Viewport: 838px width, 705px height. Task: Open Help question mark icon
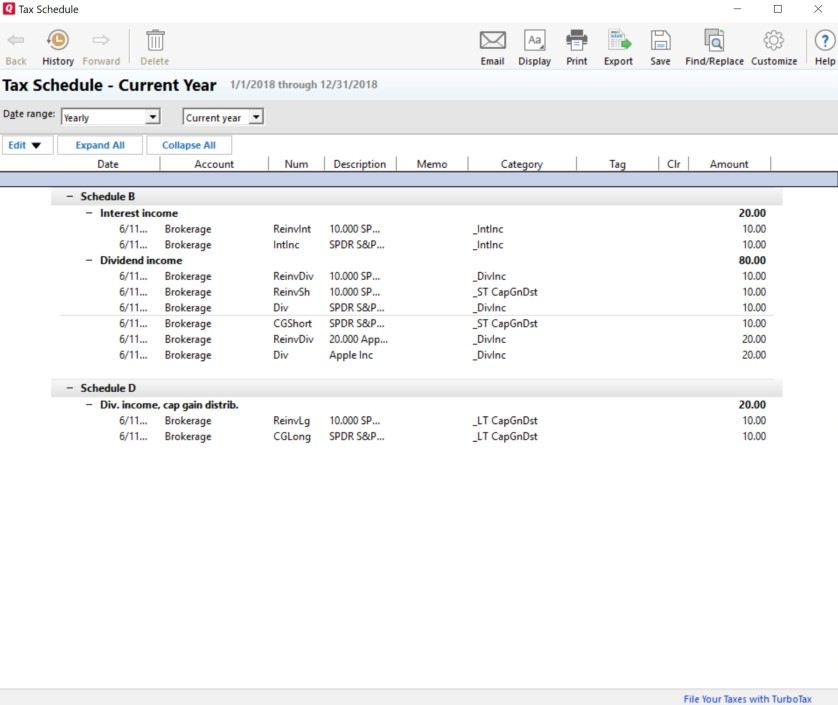click(824, 41)
